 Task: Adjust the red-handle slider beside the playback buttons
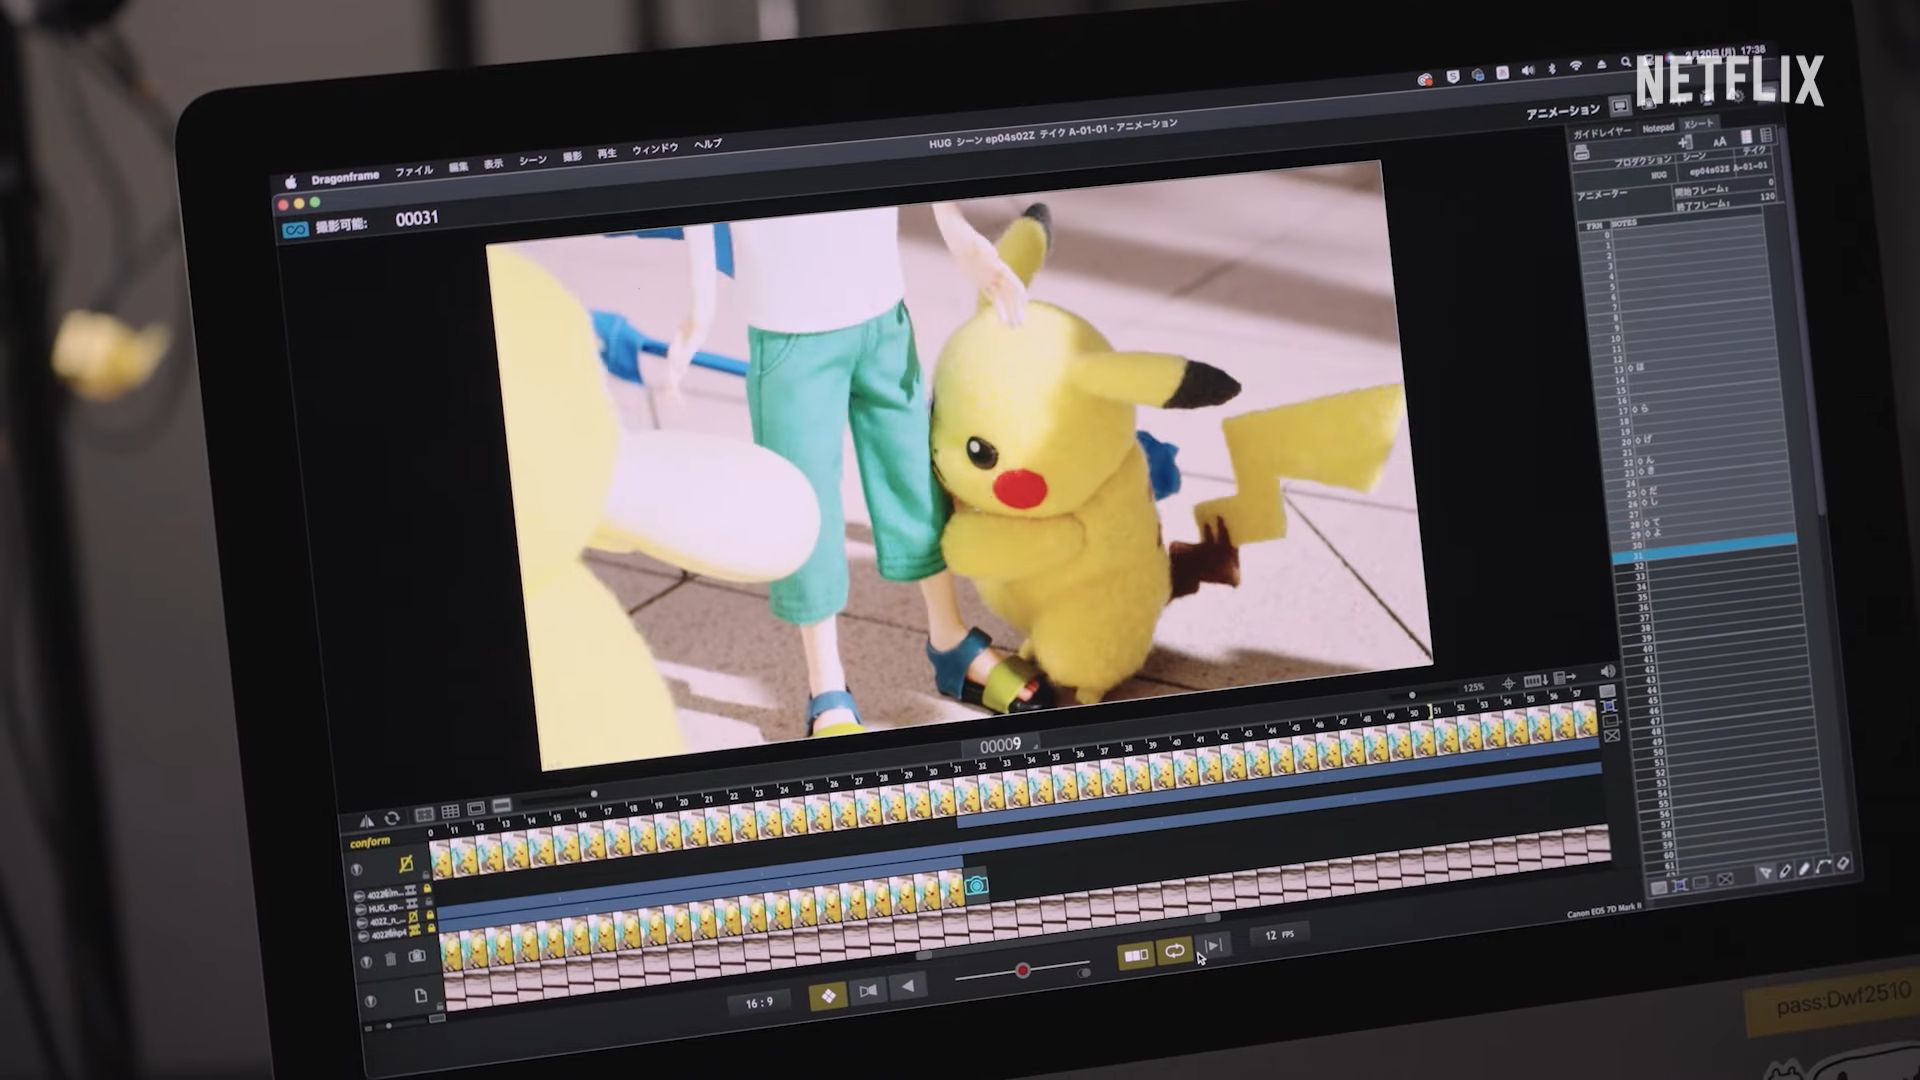(1022, 971)
